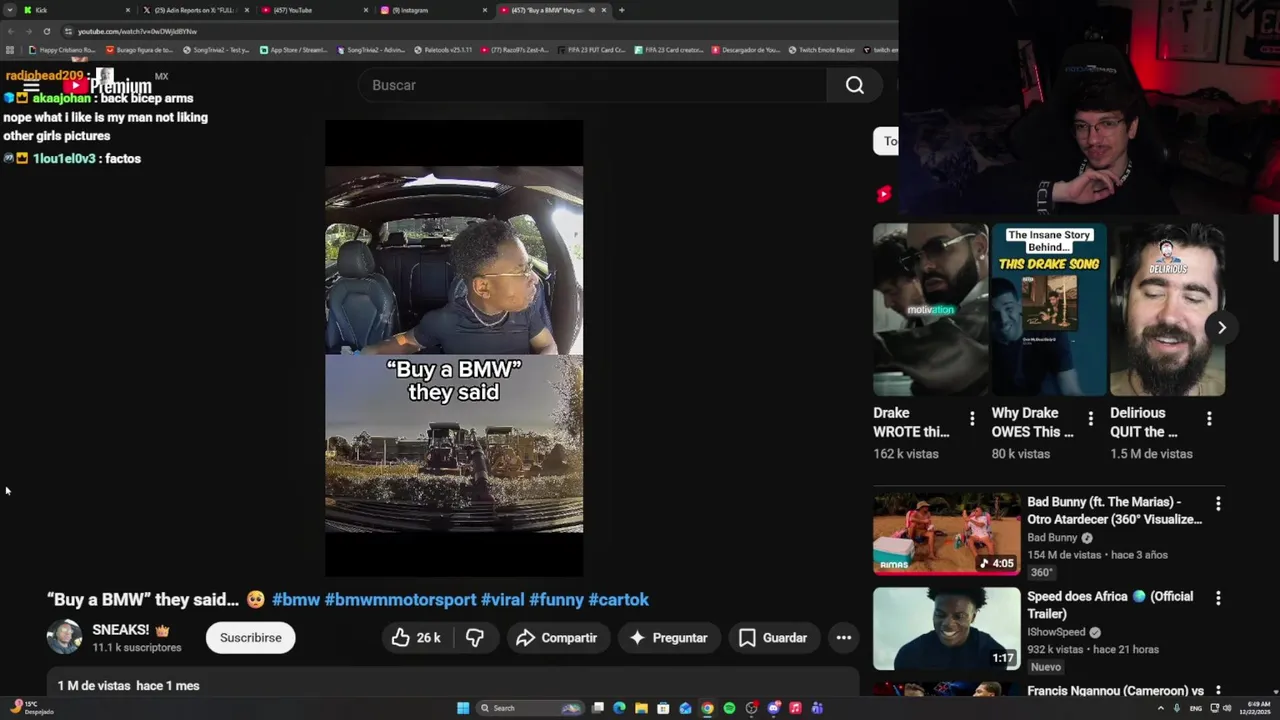Image resolution: width=1280 pixels, height=720 pixels.
Task: Click the #bmwmmotorsport hashtag link
Action: (400, 599)
